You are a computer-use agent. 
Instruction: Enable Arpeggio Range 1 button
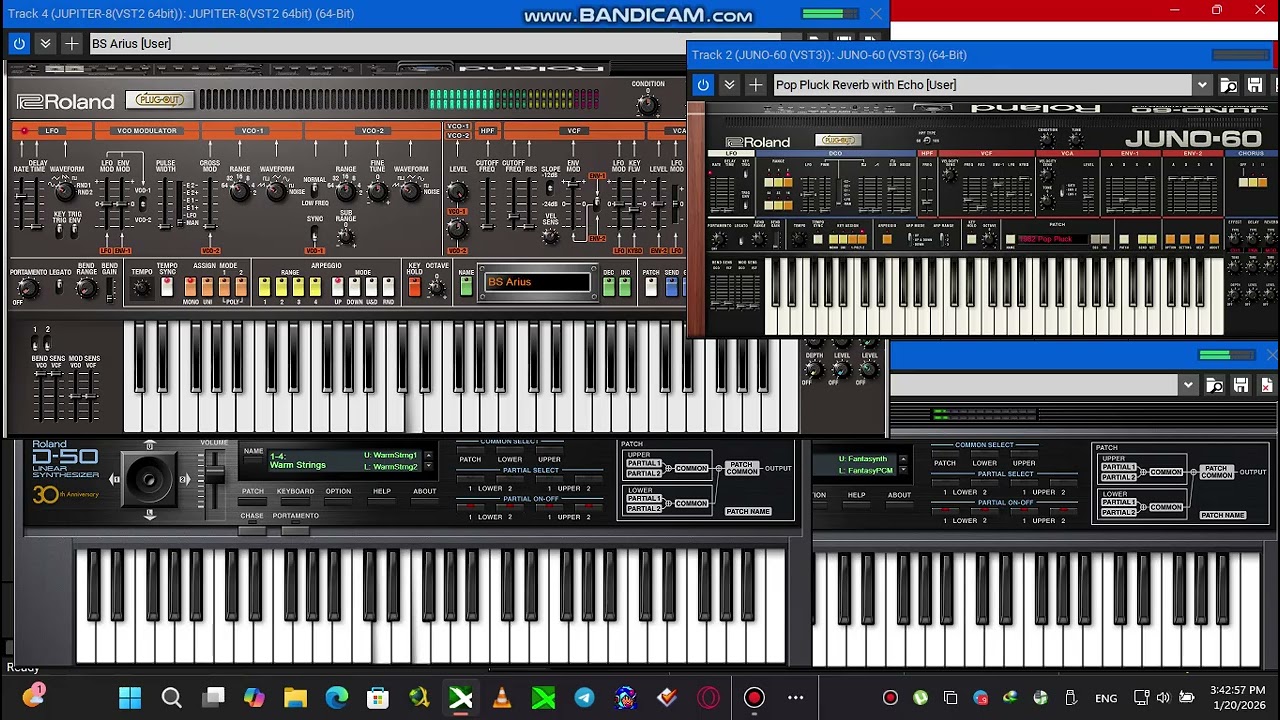[x=265, y=288]
